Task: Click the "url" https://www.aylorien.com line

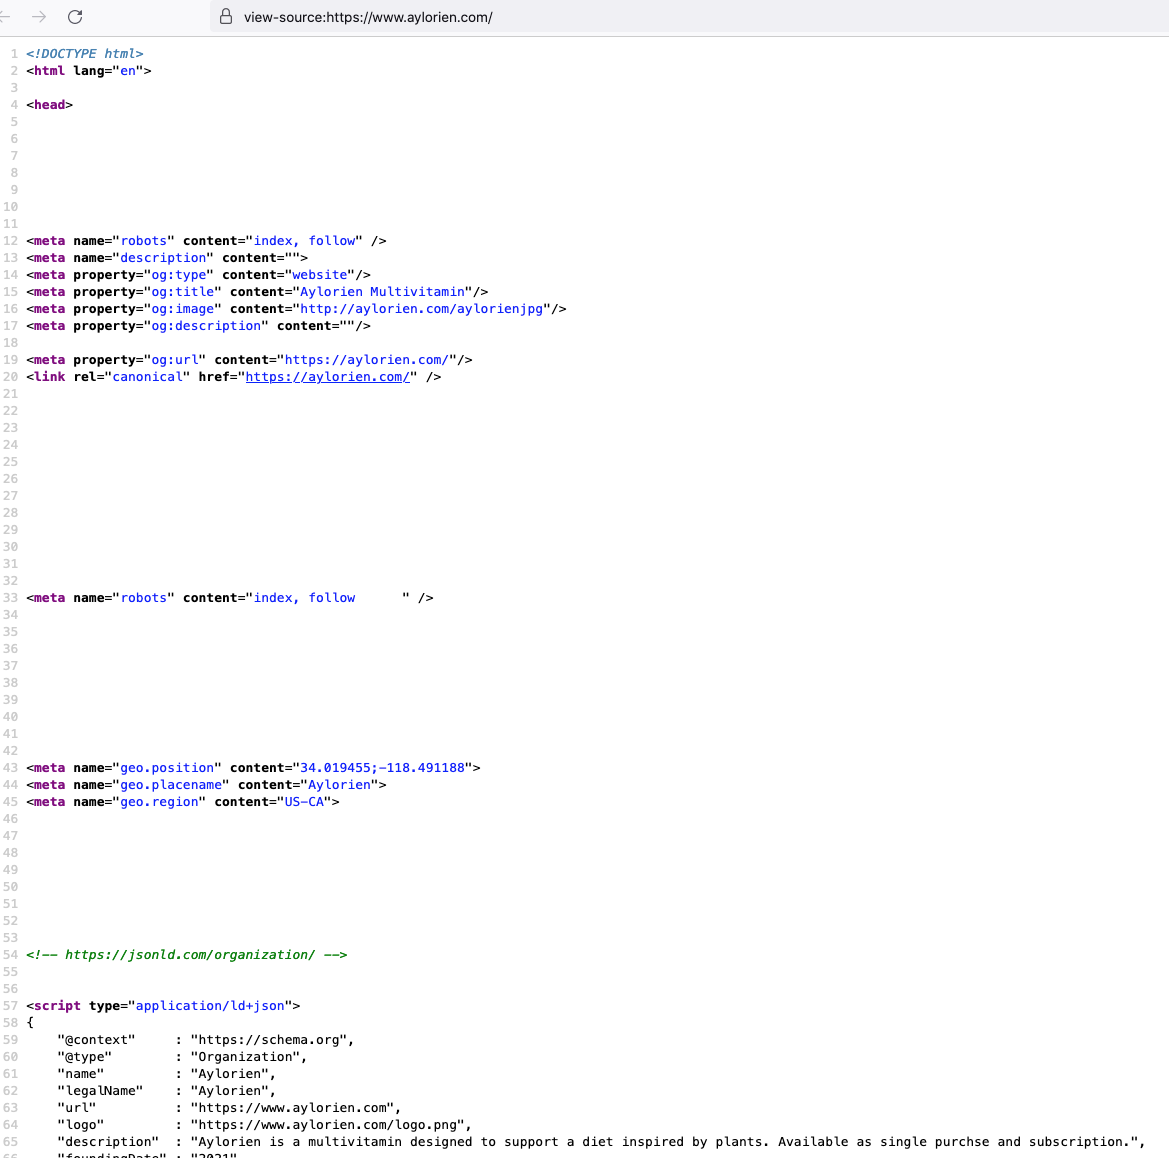Action: click(229, 1108)
